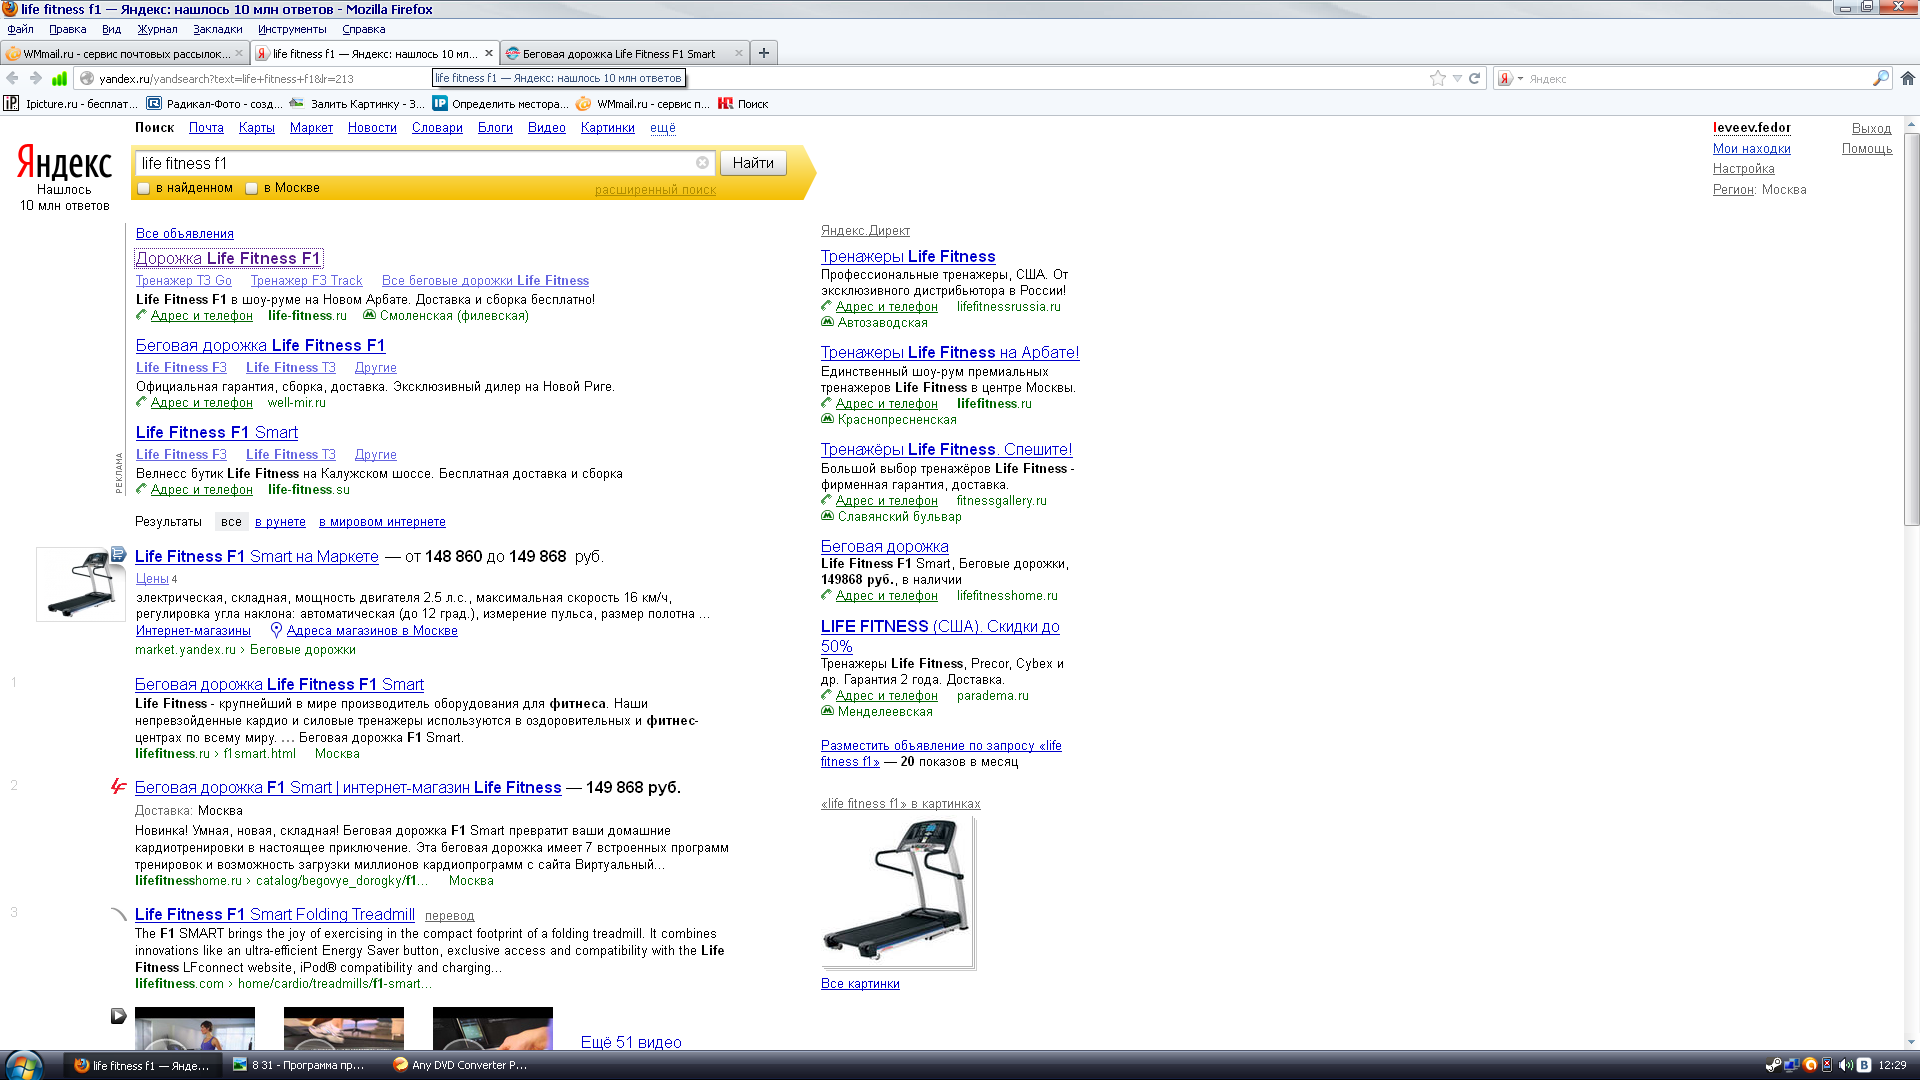Open the Life Fitness F1 Smart Folding Treadmill result

(275, 914)
